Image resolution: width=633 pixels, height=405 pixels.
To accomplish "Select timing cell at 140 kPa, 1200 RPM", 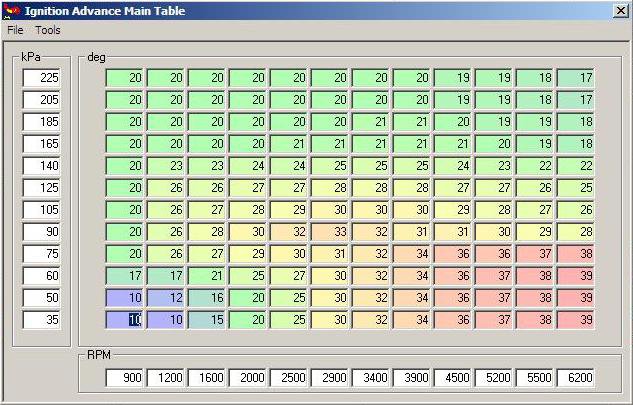I will pos(167,166).
